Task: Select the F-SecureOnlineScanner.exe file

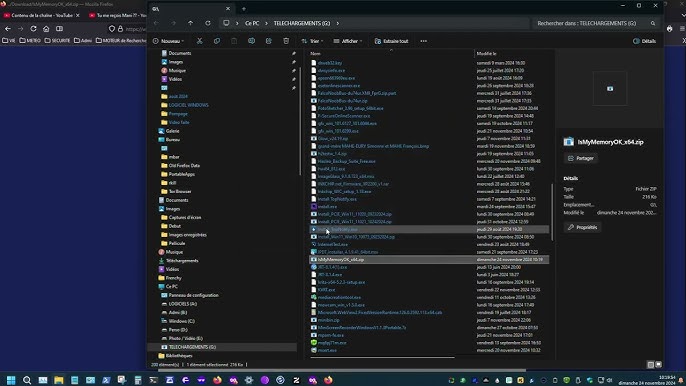Action: click(343, 116)
